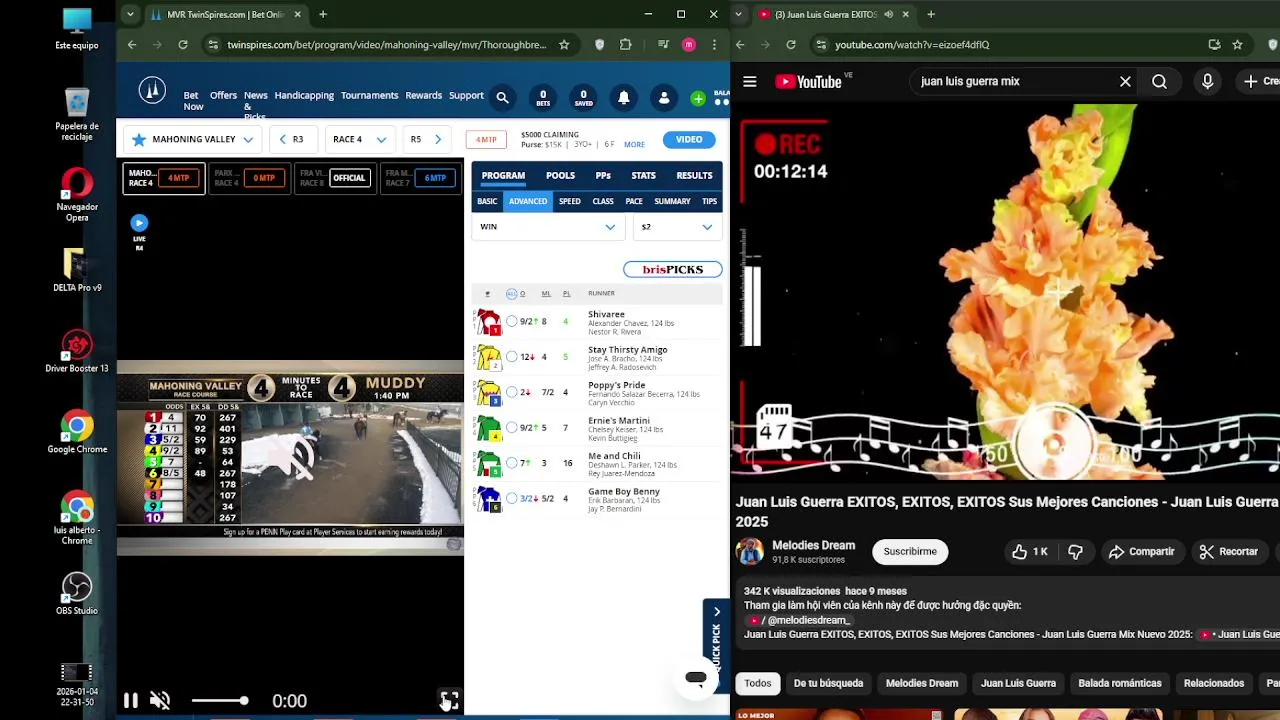Screen dimensions: 1280x720
Task: Go to previous race R3
Action: tap(291, 139)
